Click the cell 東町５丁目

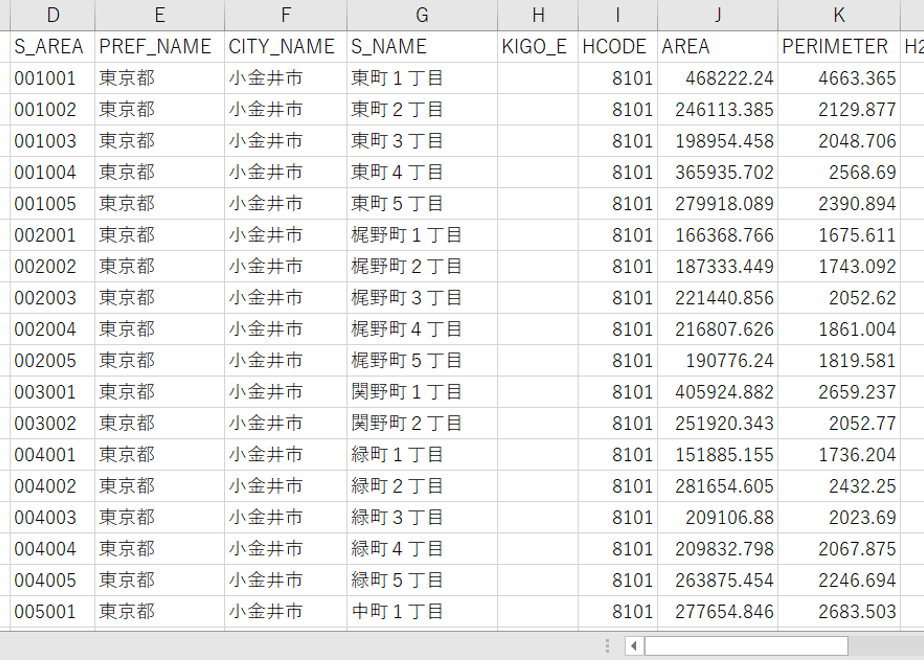[422, 204]
